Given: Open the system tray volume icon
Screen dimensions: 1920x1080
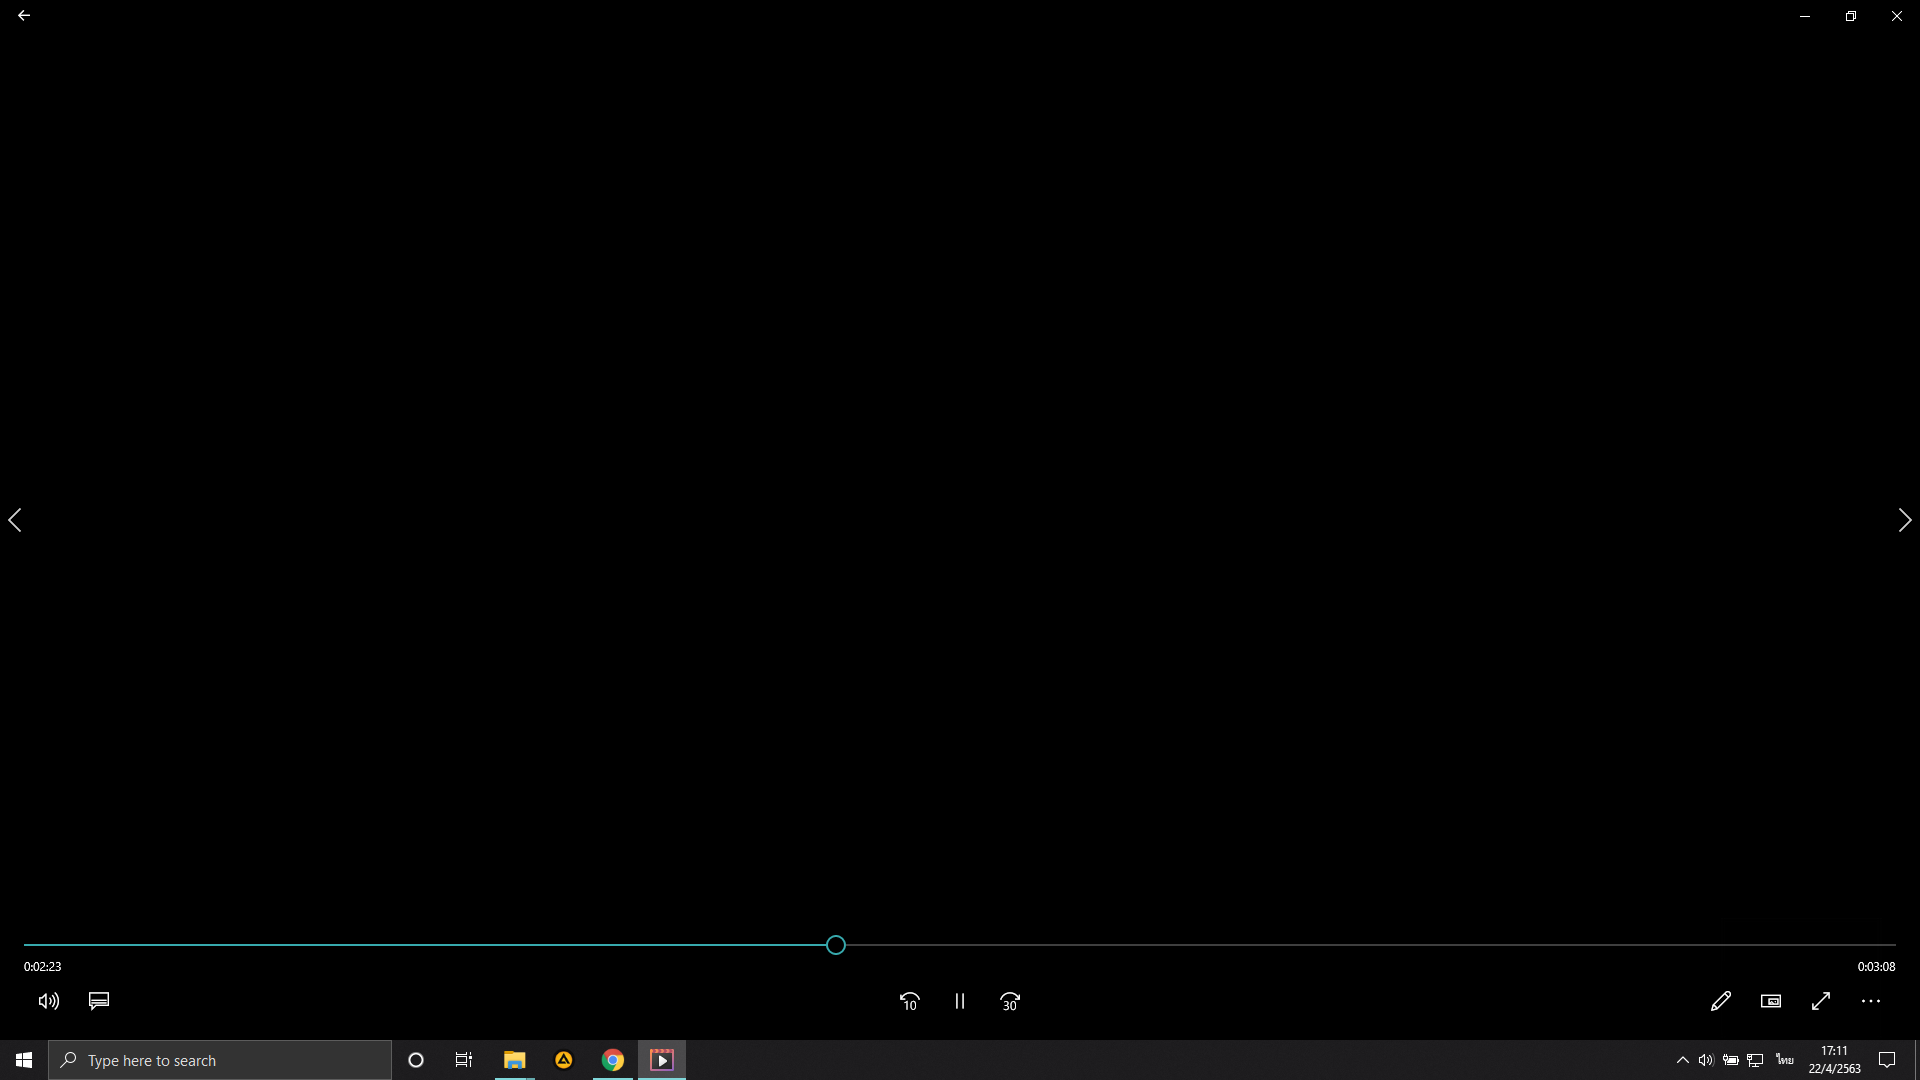Looking at the screenshot, I should pyautogui.click(x=1706, y=1060).
